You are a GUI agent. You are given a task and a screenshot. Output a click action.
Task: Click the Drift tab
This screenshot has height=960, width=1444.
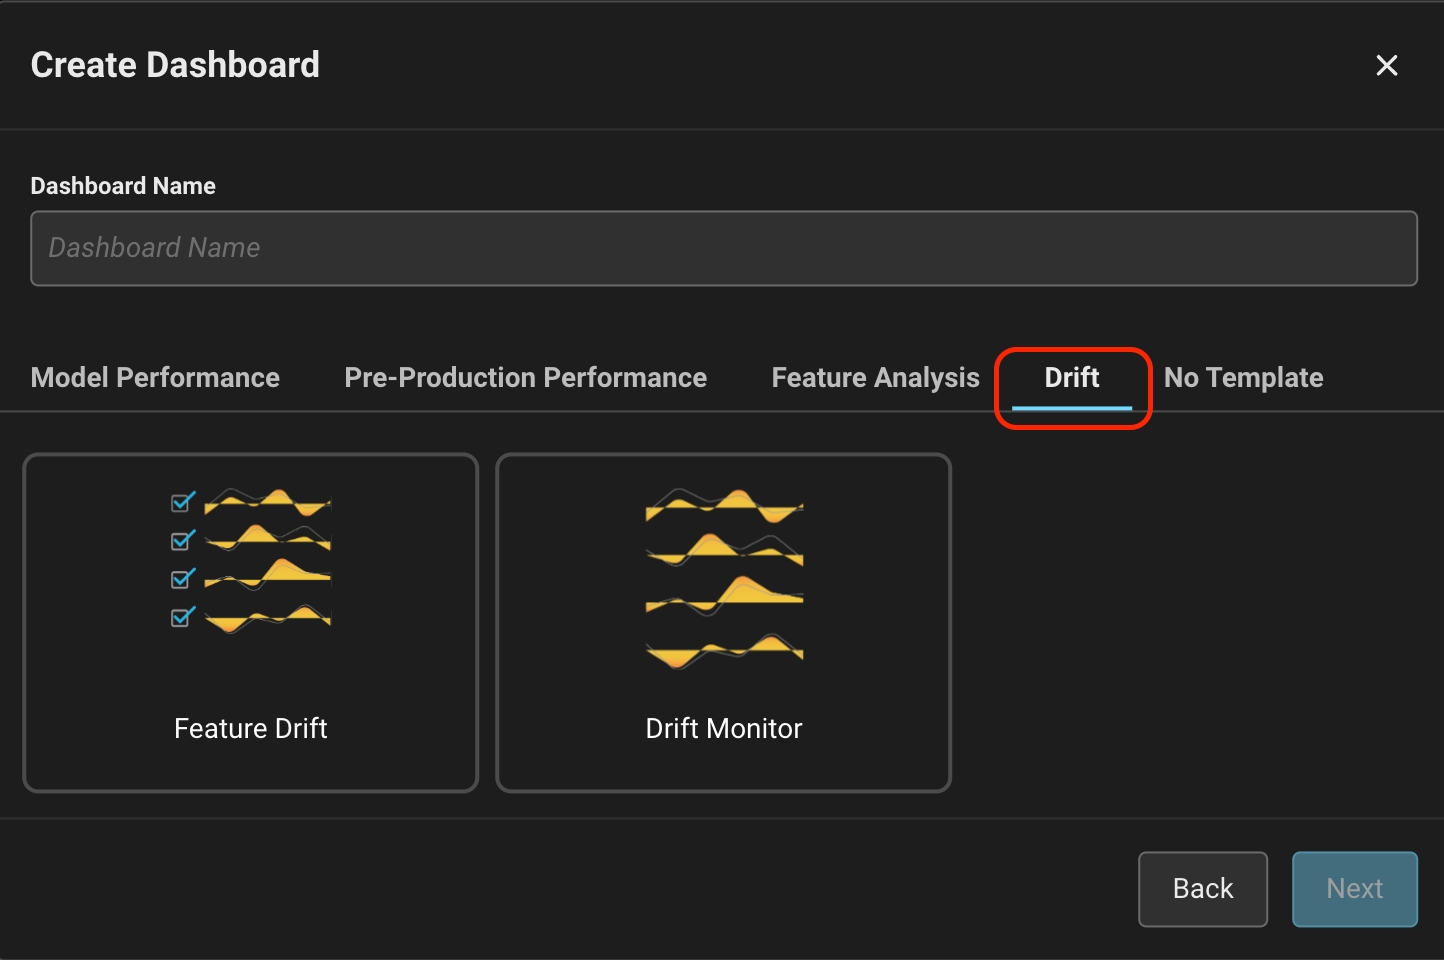[x=1071, y=378]
